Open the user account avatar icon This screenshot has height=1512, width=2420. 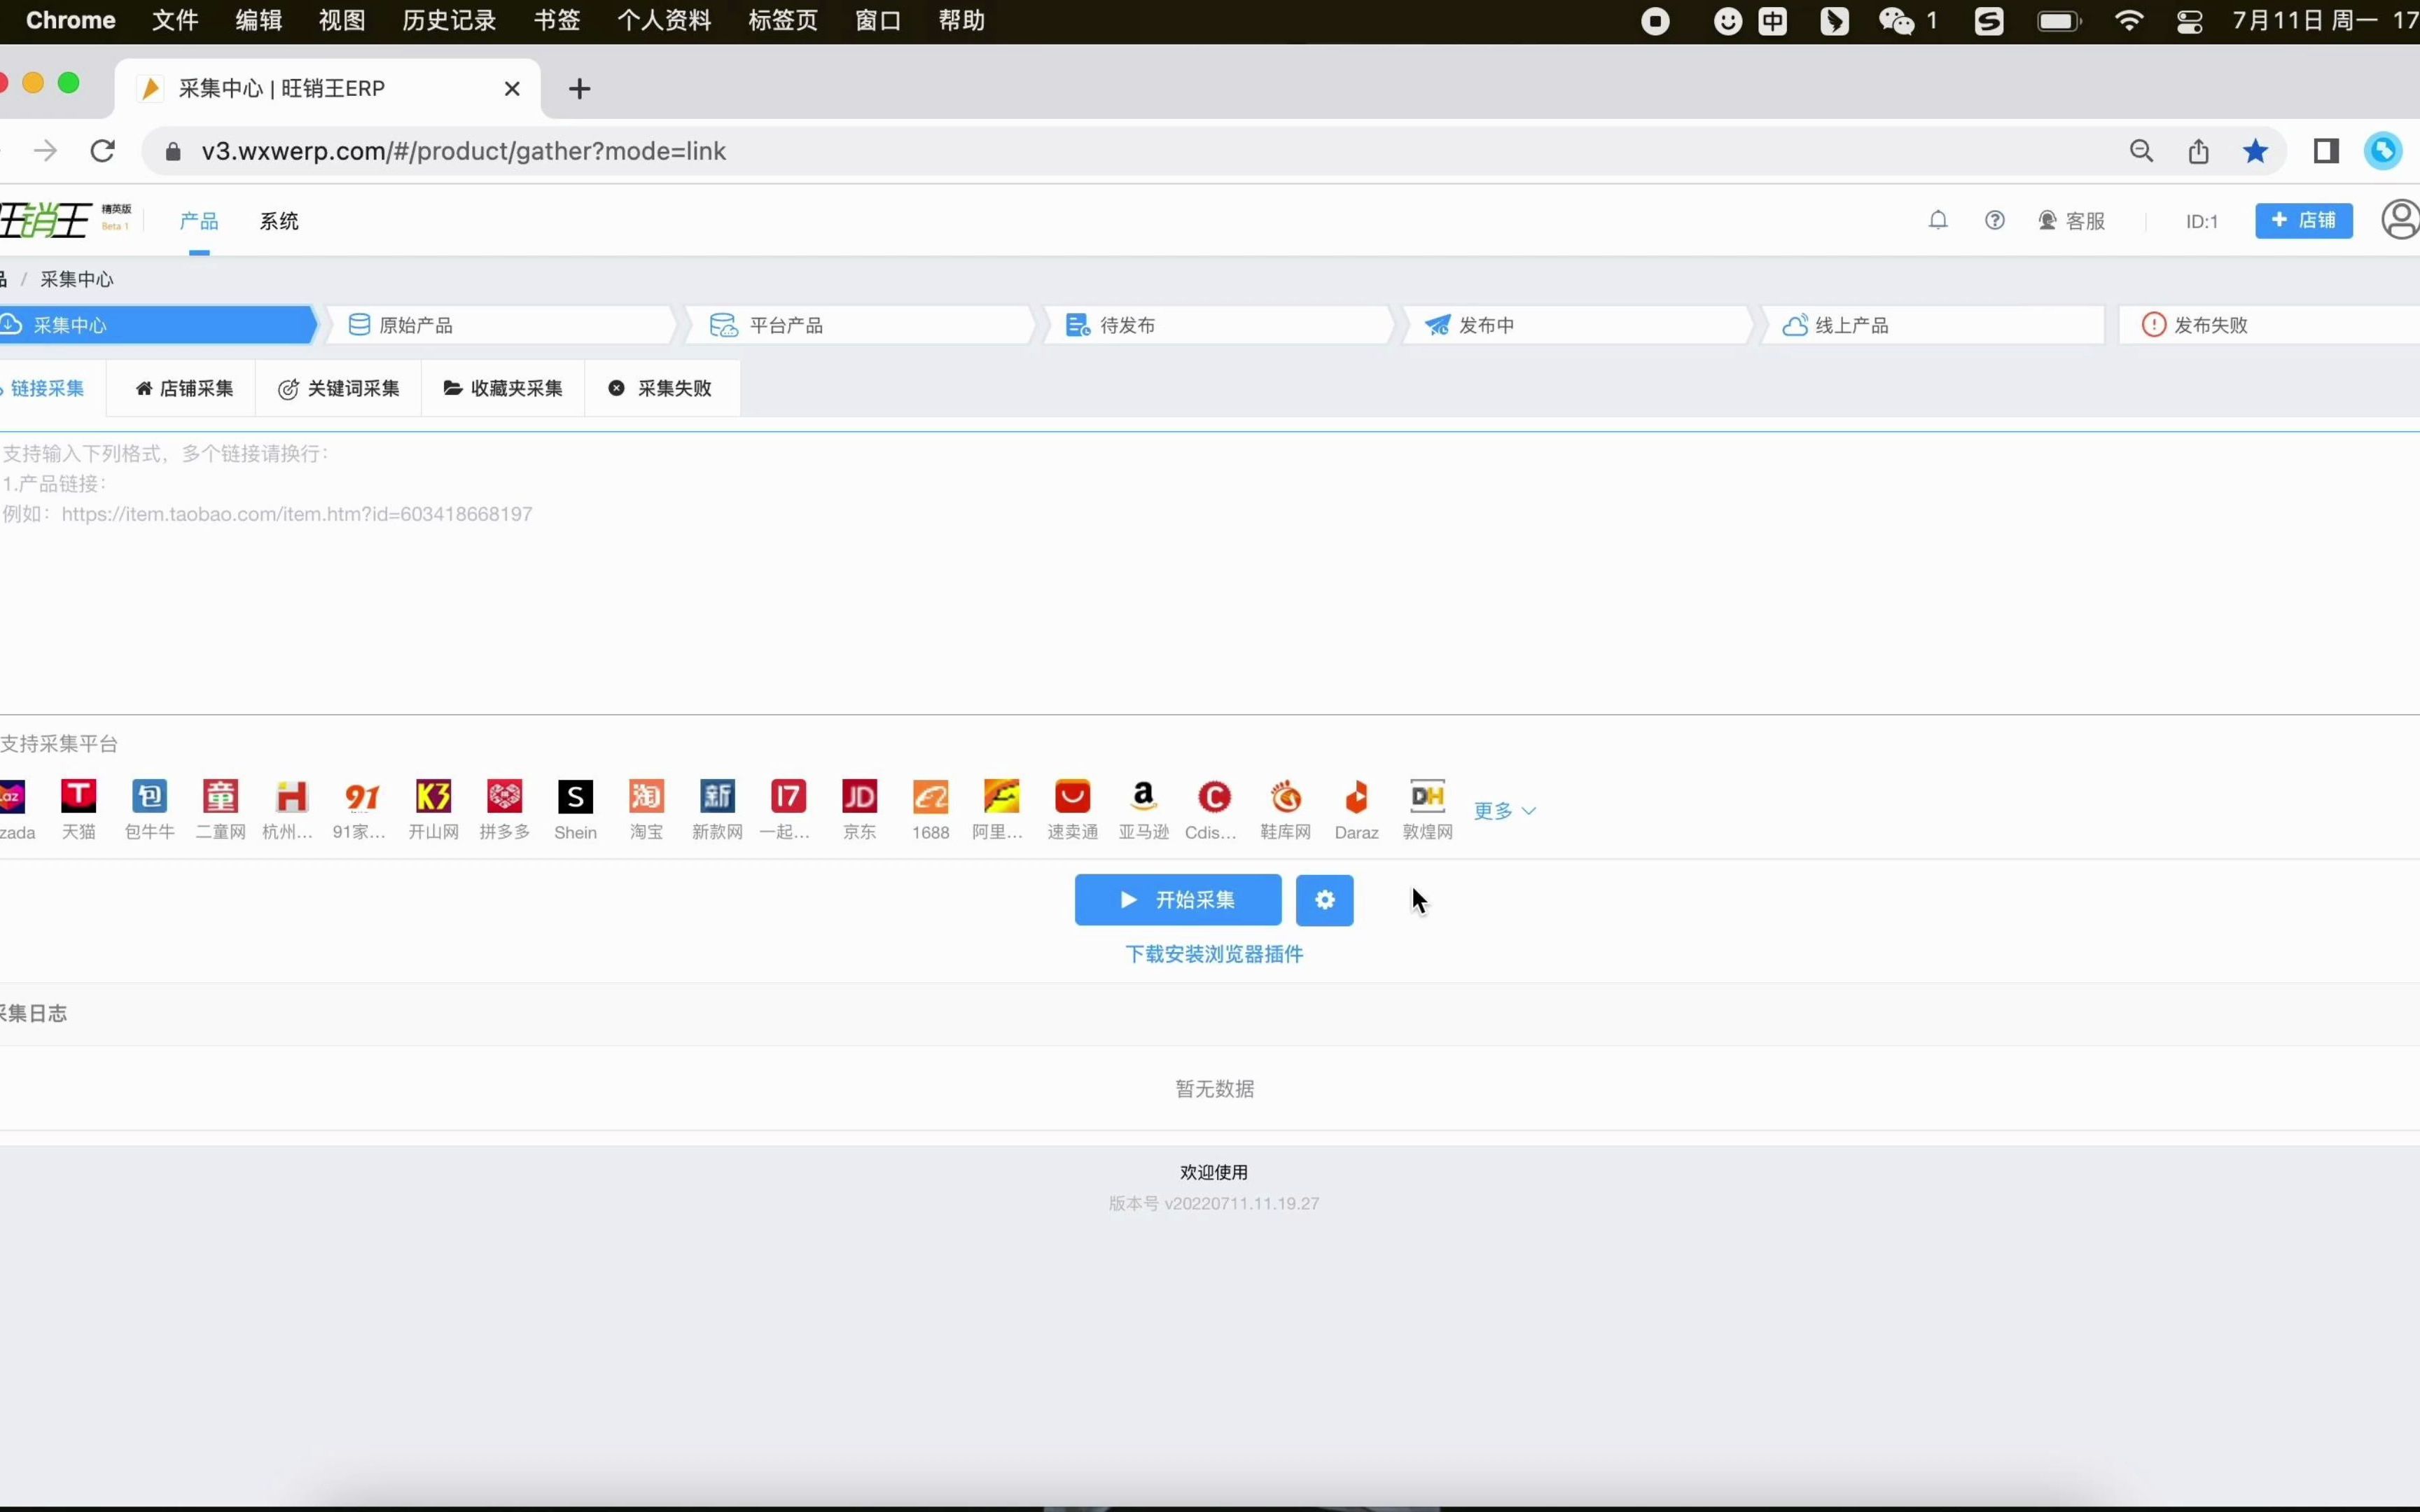coord(2400,220)
